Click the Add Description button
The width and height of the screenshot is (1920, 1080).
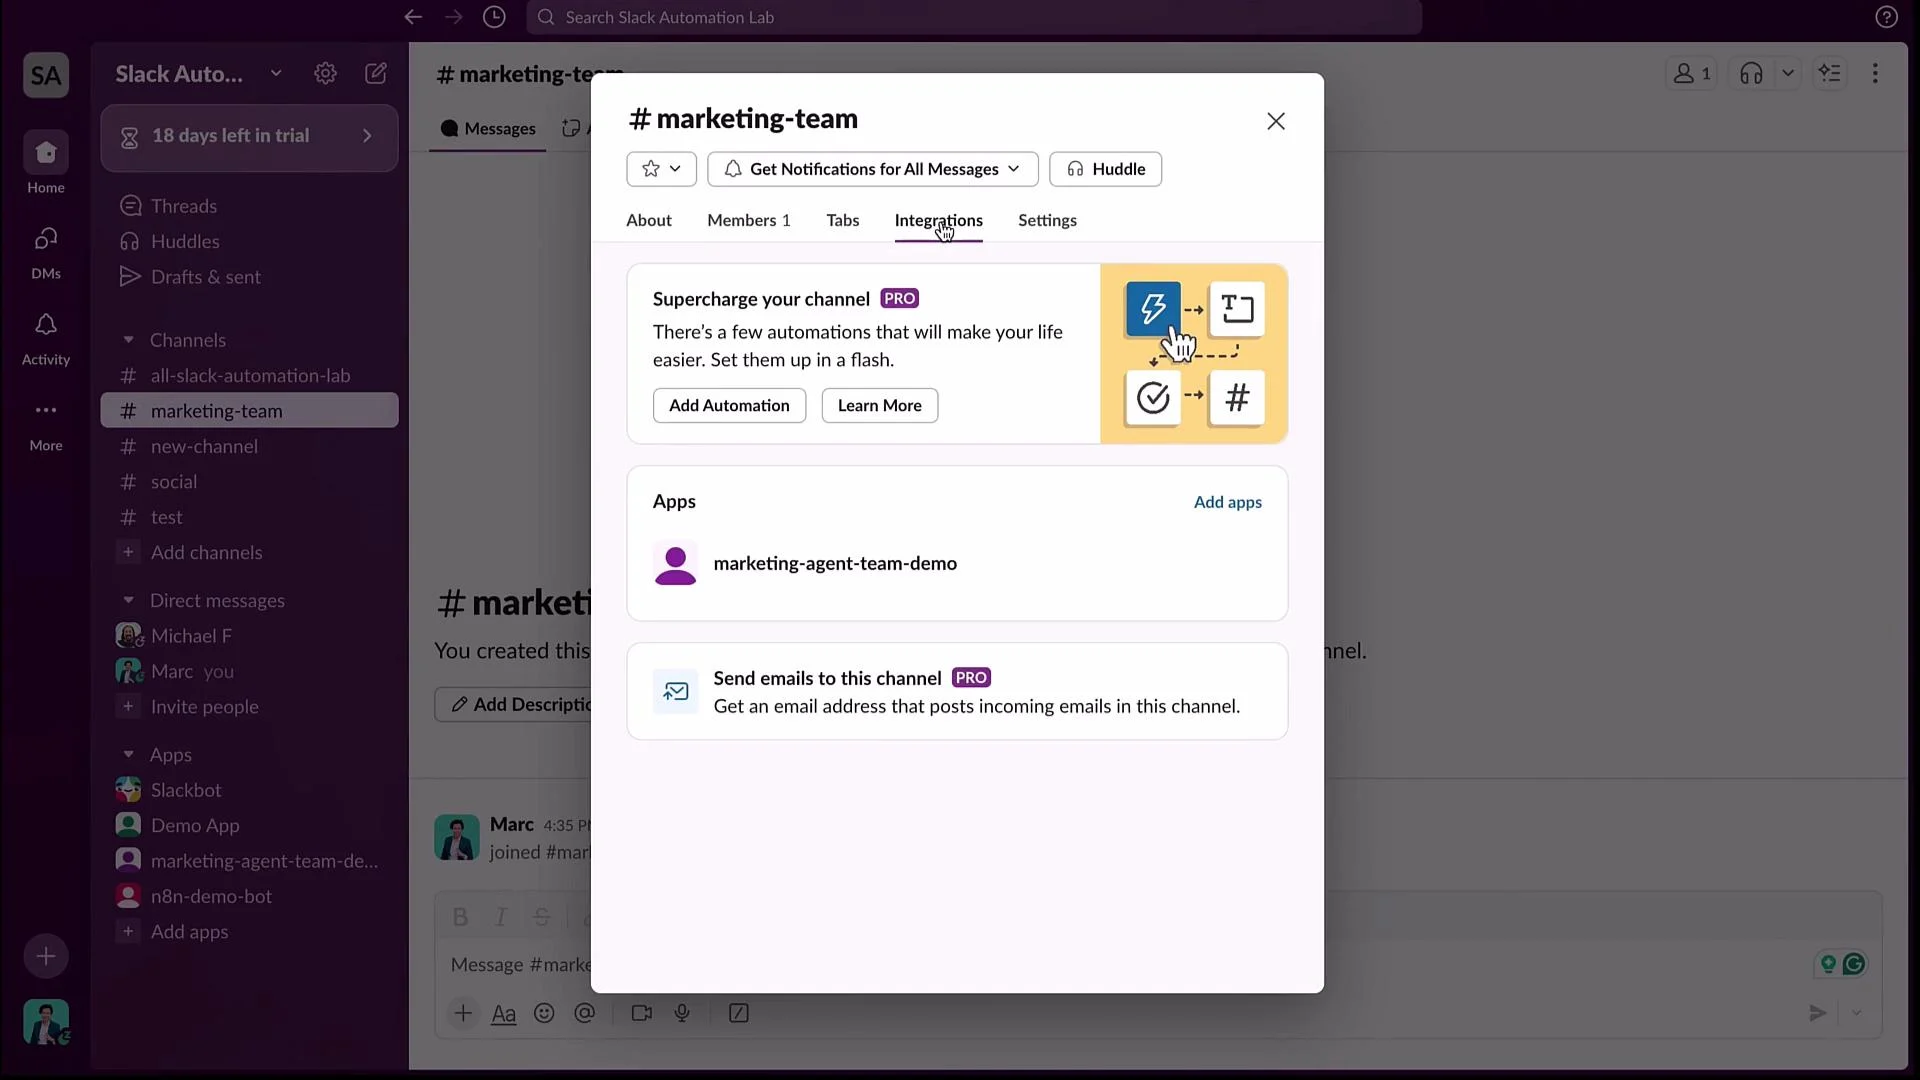point(513,704)
